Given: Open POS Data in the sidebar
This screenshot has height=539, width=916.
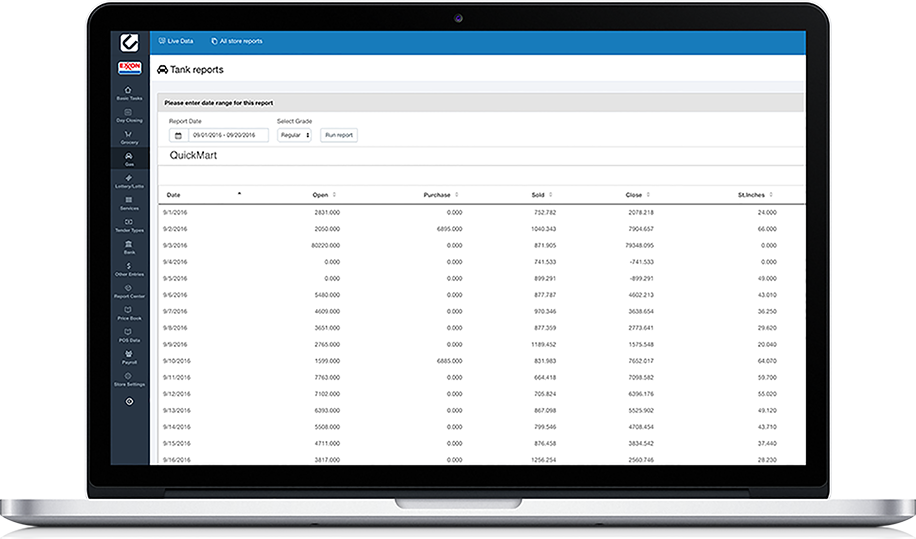Looking at the screenshot, I should (129, 335).
